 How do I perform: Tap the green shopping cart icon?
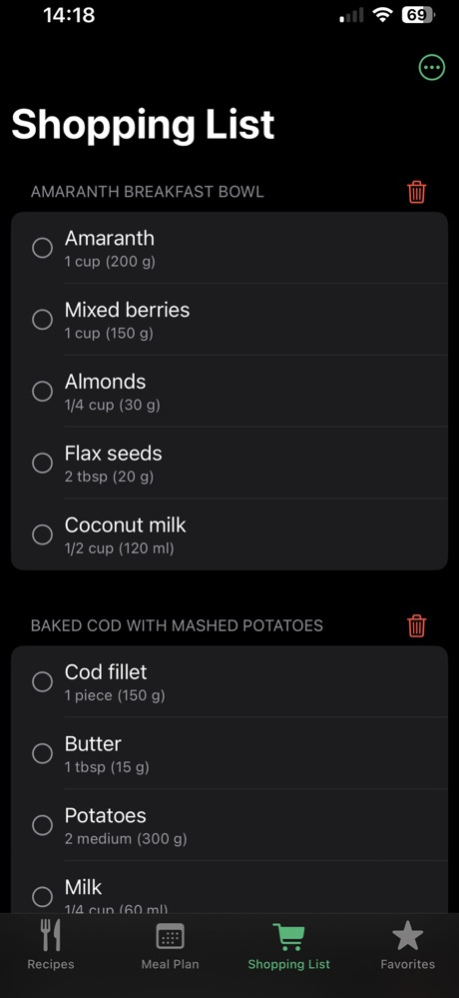(x=289, y=936)
